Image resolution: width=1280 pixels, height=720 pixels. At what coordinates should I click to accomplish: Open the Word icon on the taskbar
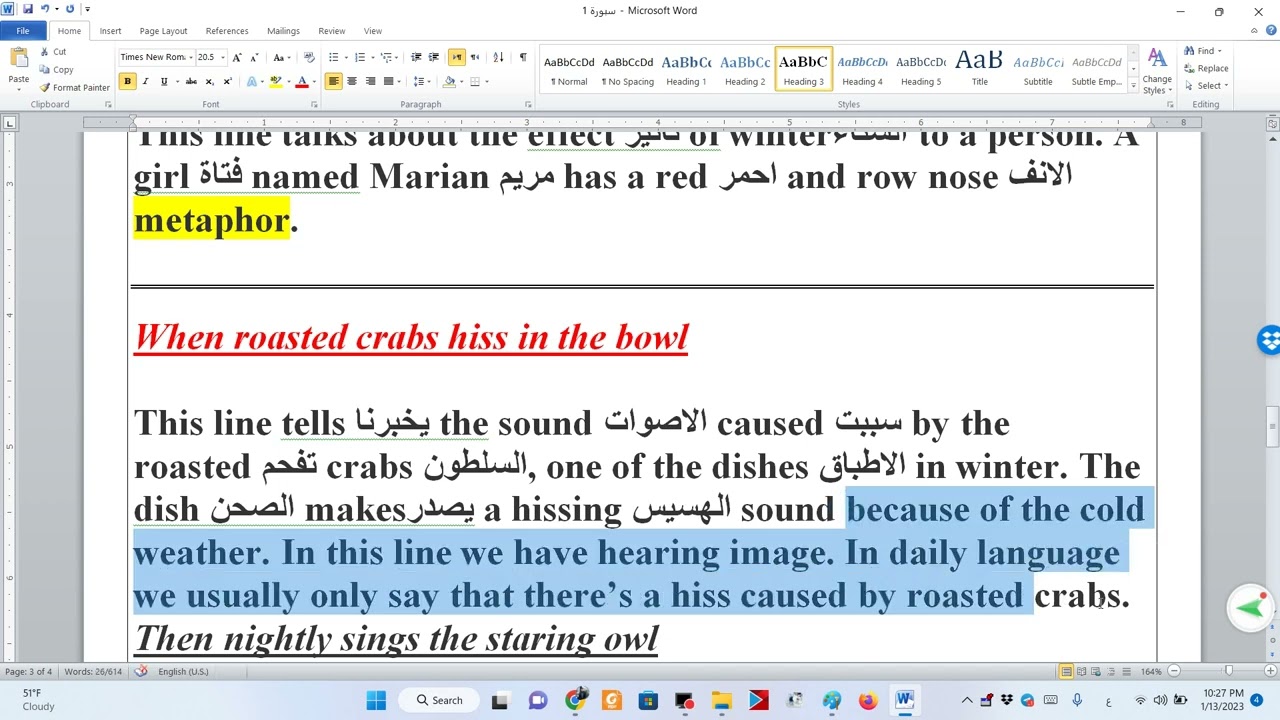[x=904, y=700]
